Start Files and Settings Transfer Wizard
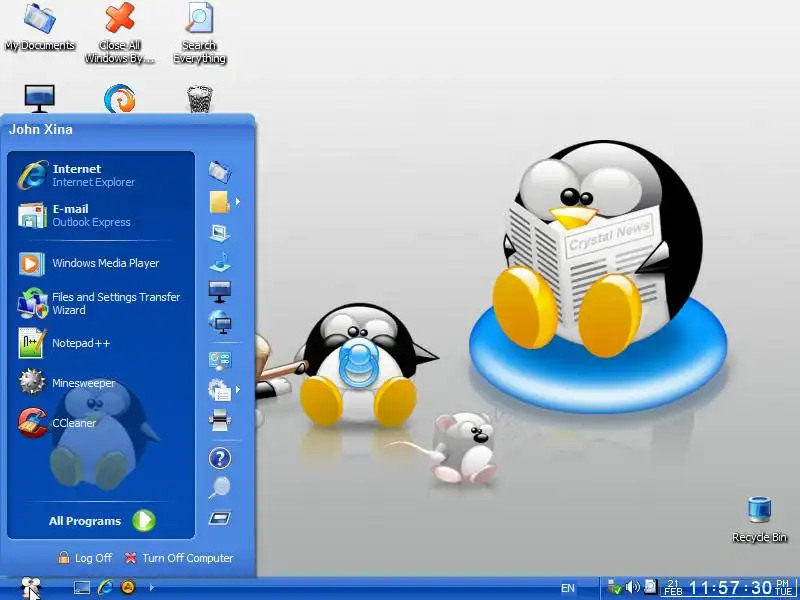Viewport: 800px width, 600px height. (x=101, y=304)
